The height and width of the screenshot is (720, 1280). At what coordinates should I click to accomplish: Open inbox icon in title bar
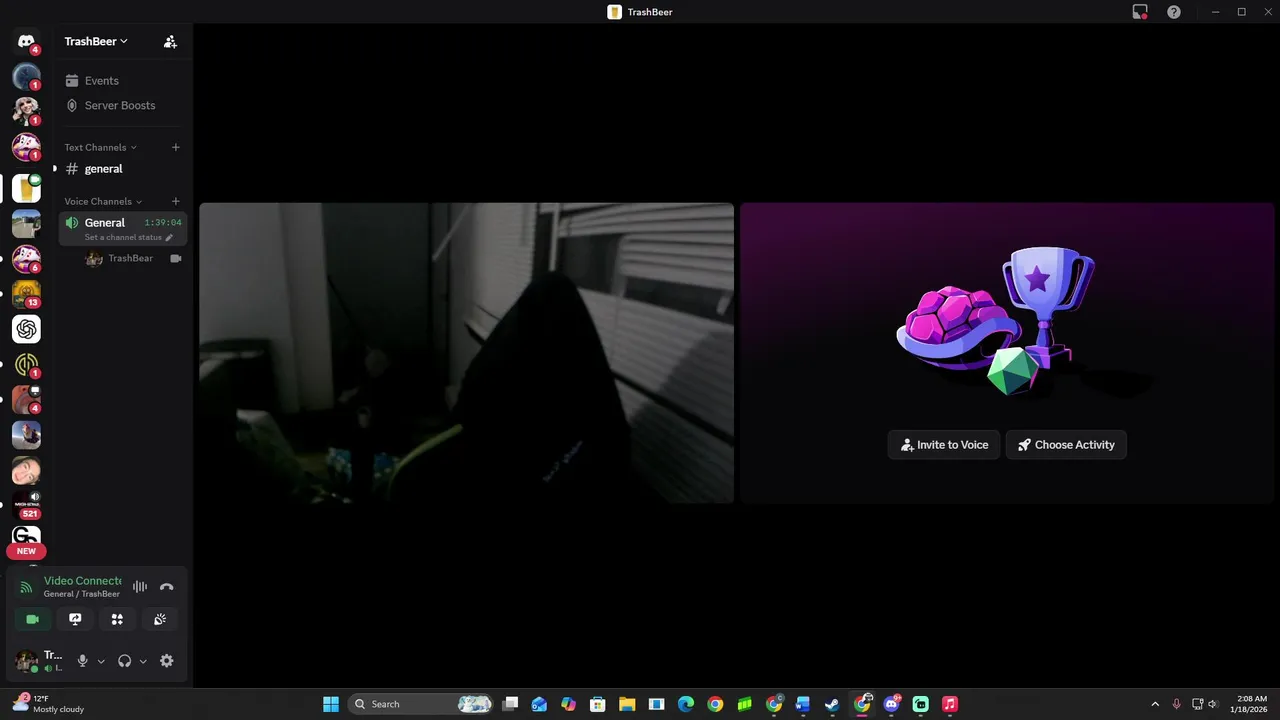(1140, 12)
